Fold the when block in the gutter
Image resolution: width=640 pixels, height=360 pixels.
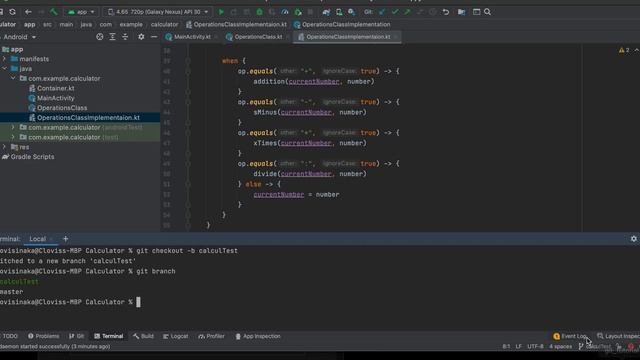pyautogui.click(x=188, y=61)
